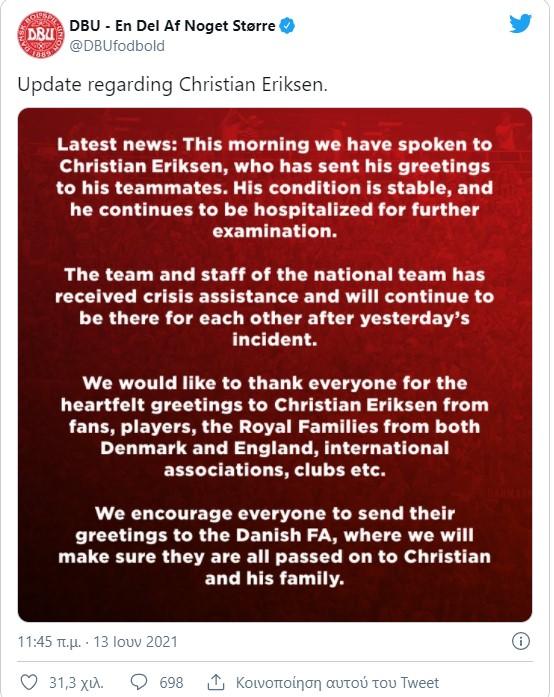The image size is (554, 697).
Task: Open the DBU - En Del Af Noget Større profile name
Action: pyautogui.click(x=172, y=26)
